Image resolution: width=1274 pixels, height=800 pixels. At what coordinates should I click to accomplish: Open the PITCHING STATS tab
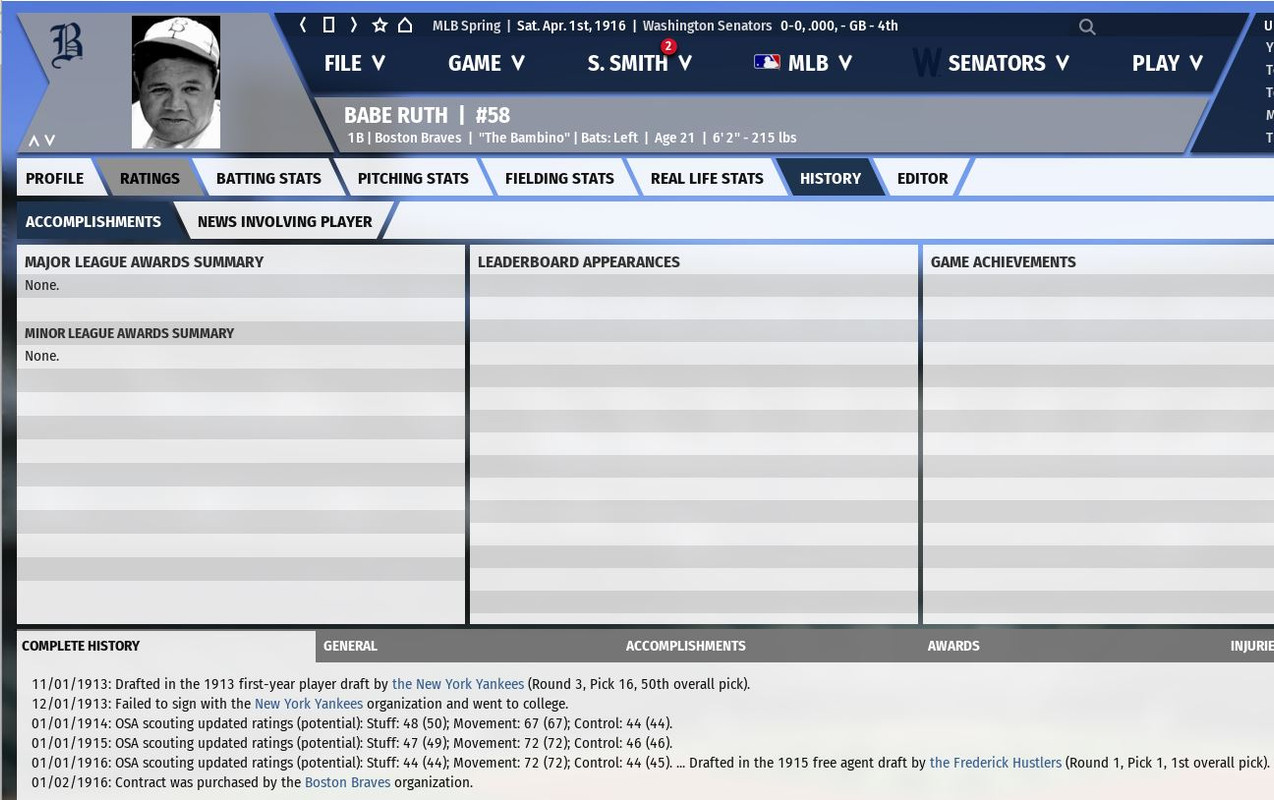413,178
